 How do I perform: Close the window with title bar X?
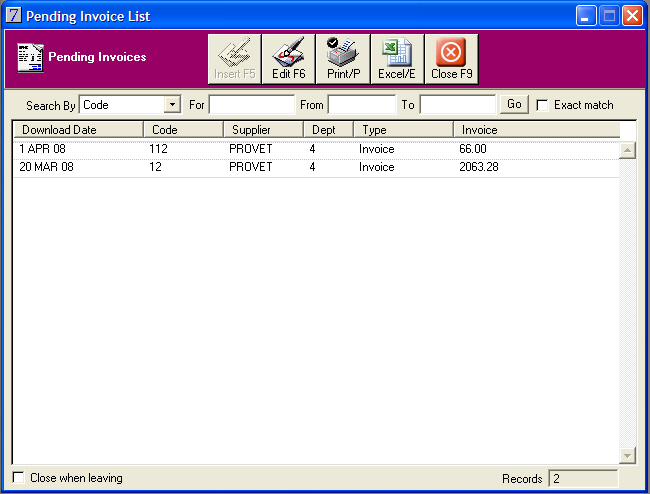[633, 16]
